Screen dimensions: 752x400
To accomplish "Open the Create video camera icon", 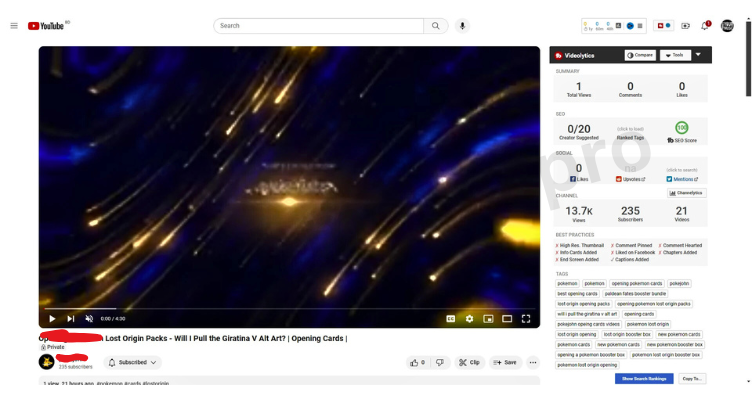I will coord(685,26).
